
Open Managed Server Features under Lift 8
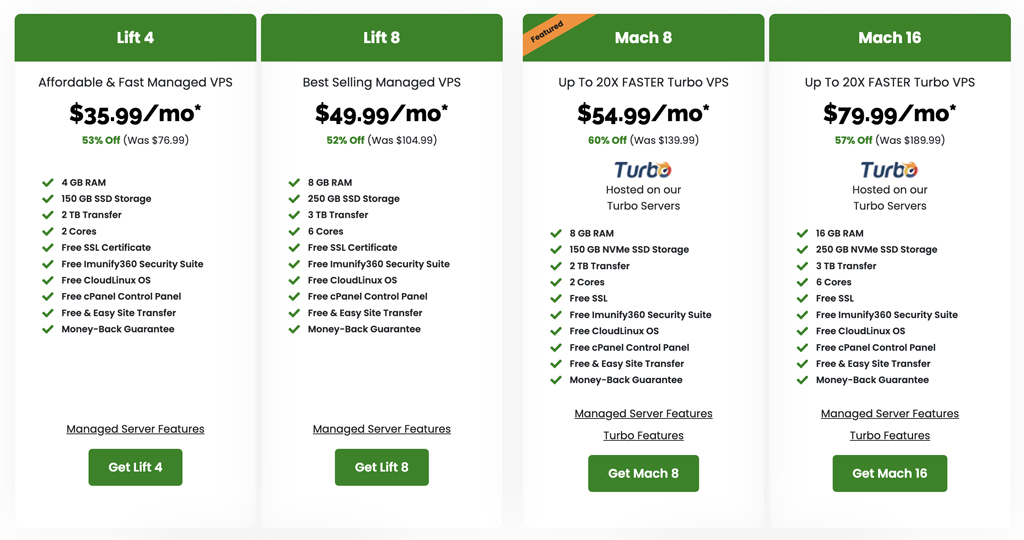tap(381, 429)
